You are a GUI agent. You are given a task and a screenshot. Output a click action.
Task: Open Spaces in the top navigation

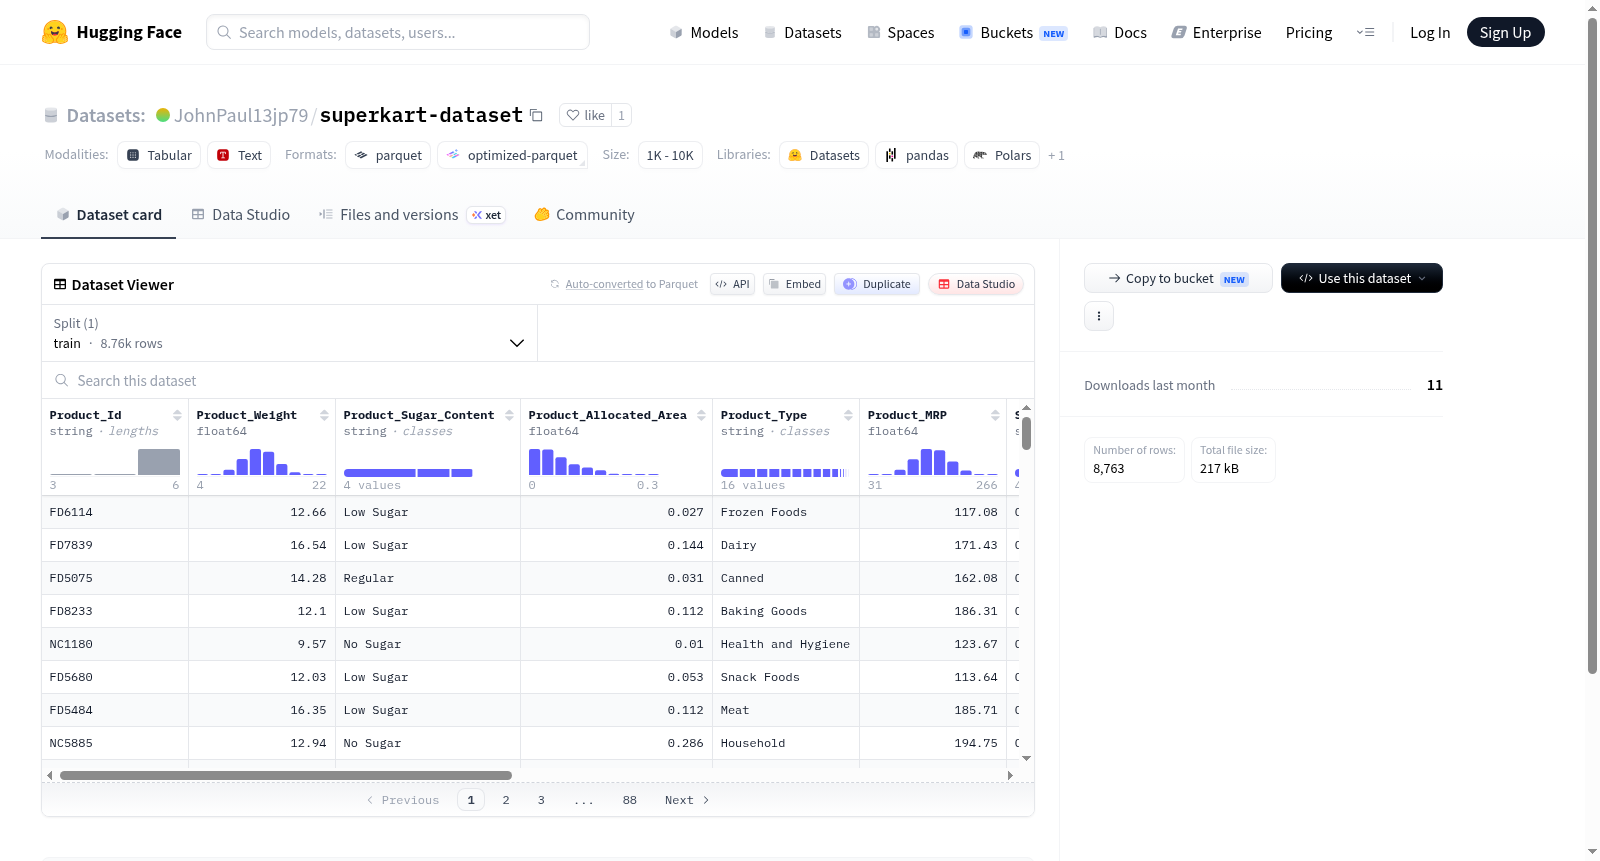click(901, 32)
